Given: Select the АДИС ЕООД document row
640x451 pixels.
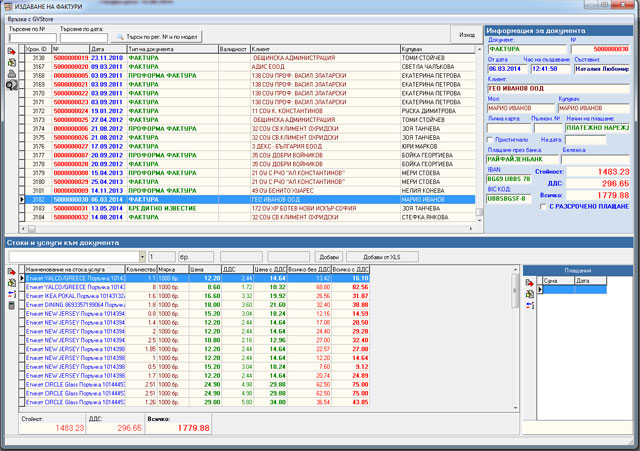Looking at the screenshot, I should (x=250, y=67).
